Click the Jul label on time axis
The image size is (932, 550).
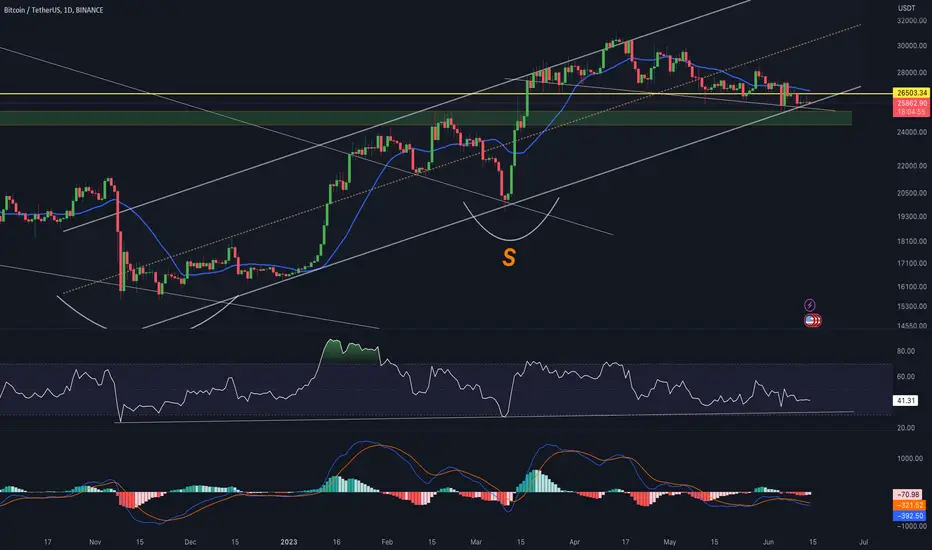click(x=864, y=542)
